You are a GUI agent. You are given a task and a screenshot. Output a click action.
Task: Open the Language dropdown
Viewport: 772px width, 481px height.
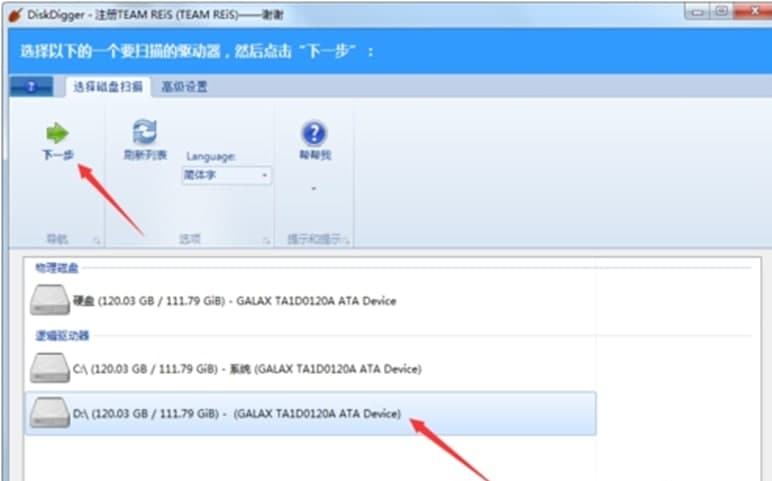(x=226, y=175)
